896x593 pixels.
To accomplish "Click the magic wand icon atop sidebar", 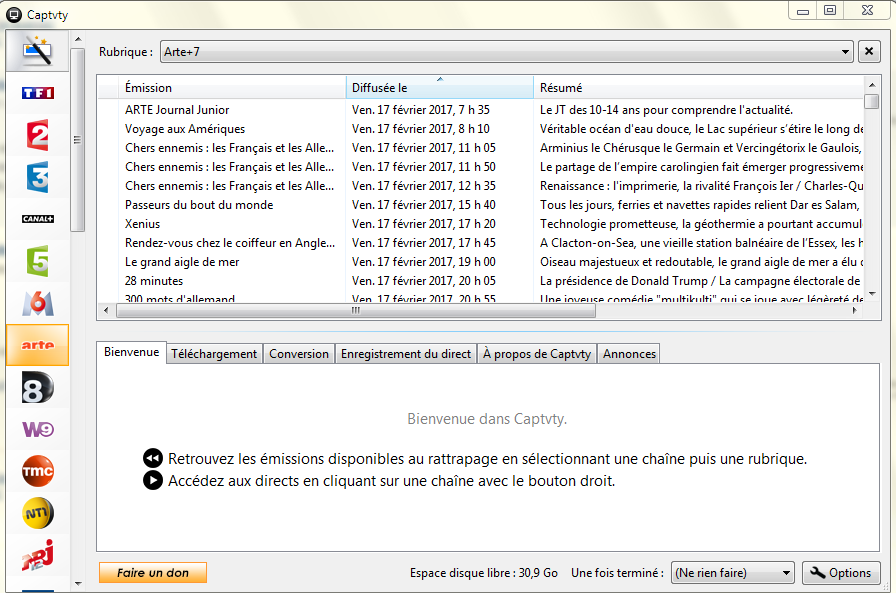I will pos(37,51).
